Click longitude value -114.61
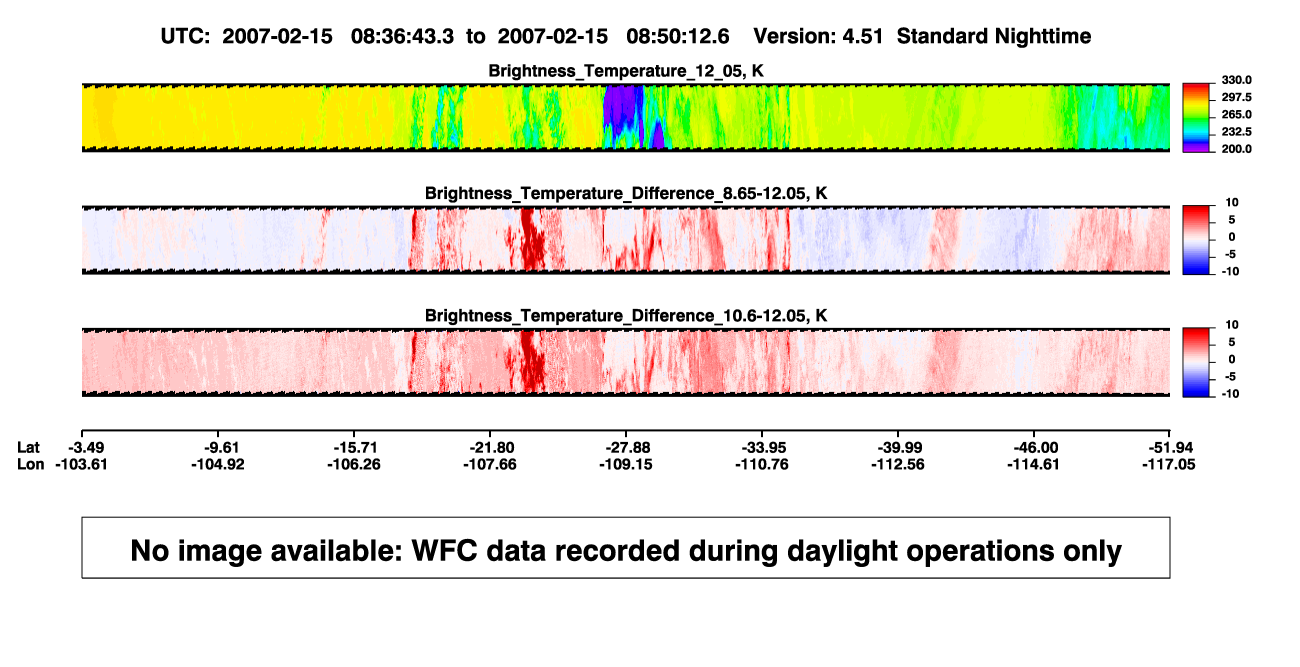Viewport: 1300px width, 667px height. point(1035,464)
